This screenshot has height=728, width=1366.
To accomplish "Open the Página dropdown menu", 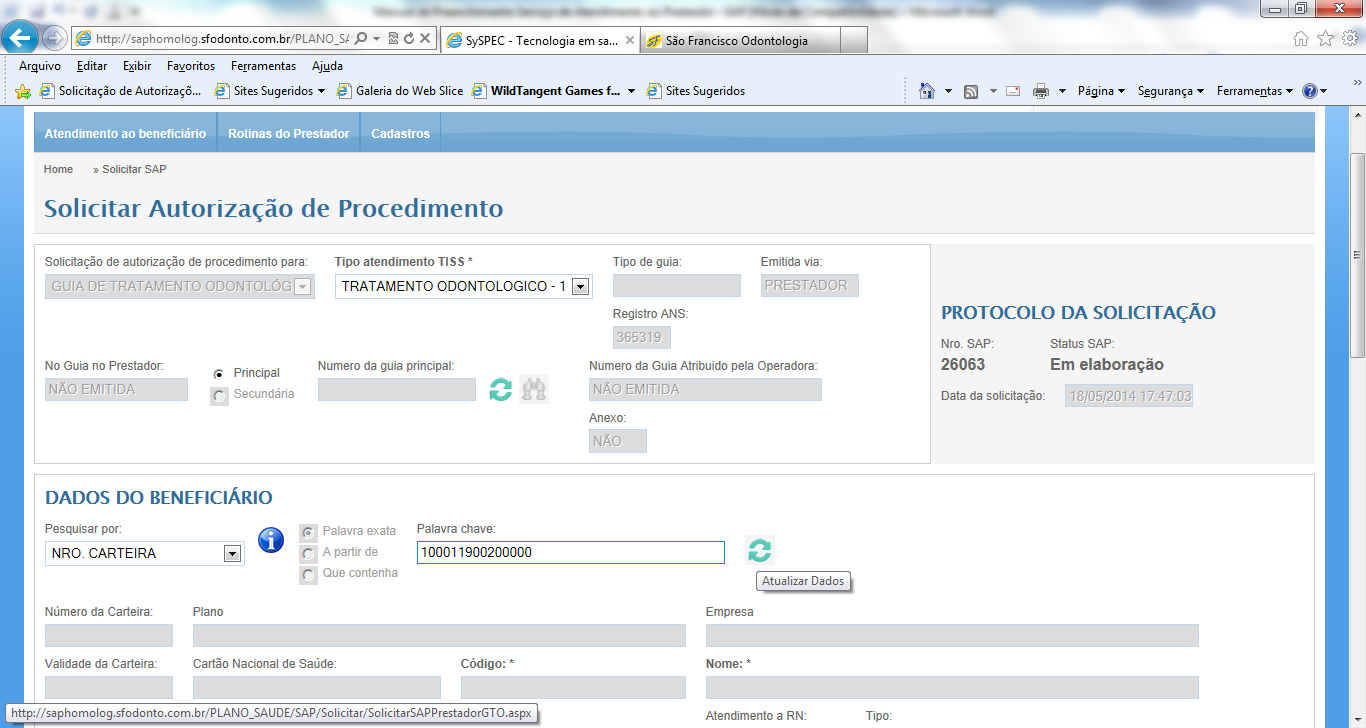I will point(1101,91).
